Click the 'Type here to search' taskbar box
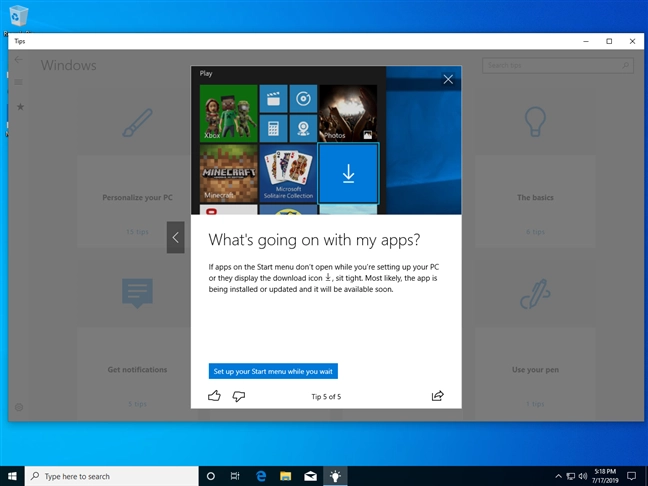This screenshot has width=648, height=486. [x=112, y=476]
